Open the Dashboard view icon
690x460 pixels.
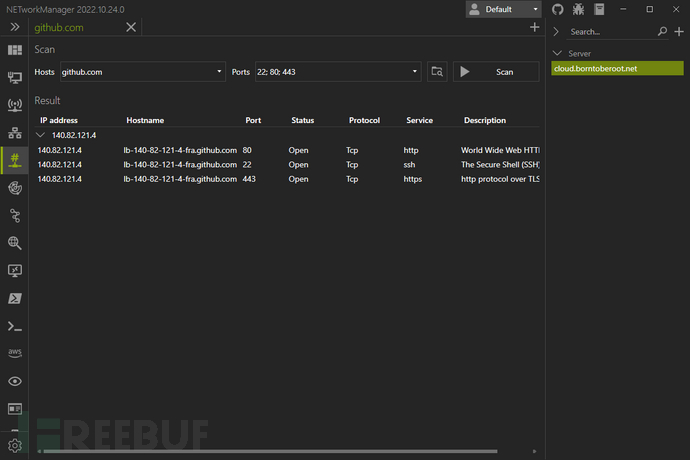point(15,50)
